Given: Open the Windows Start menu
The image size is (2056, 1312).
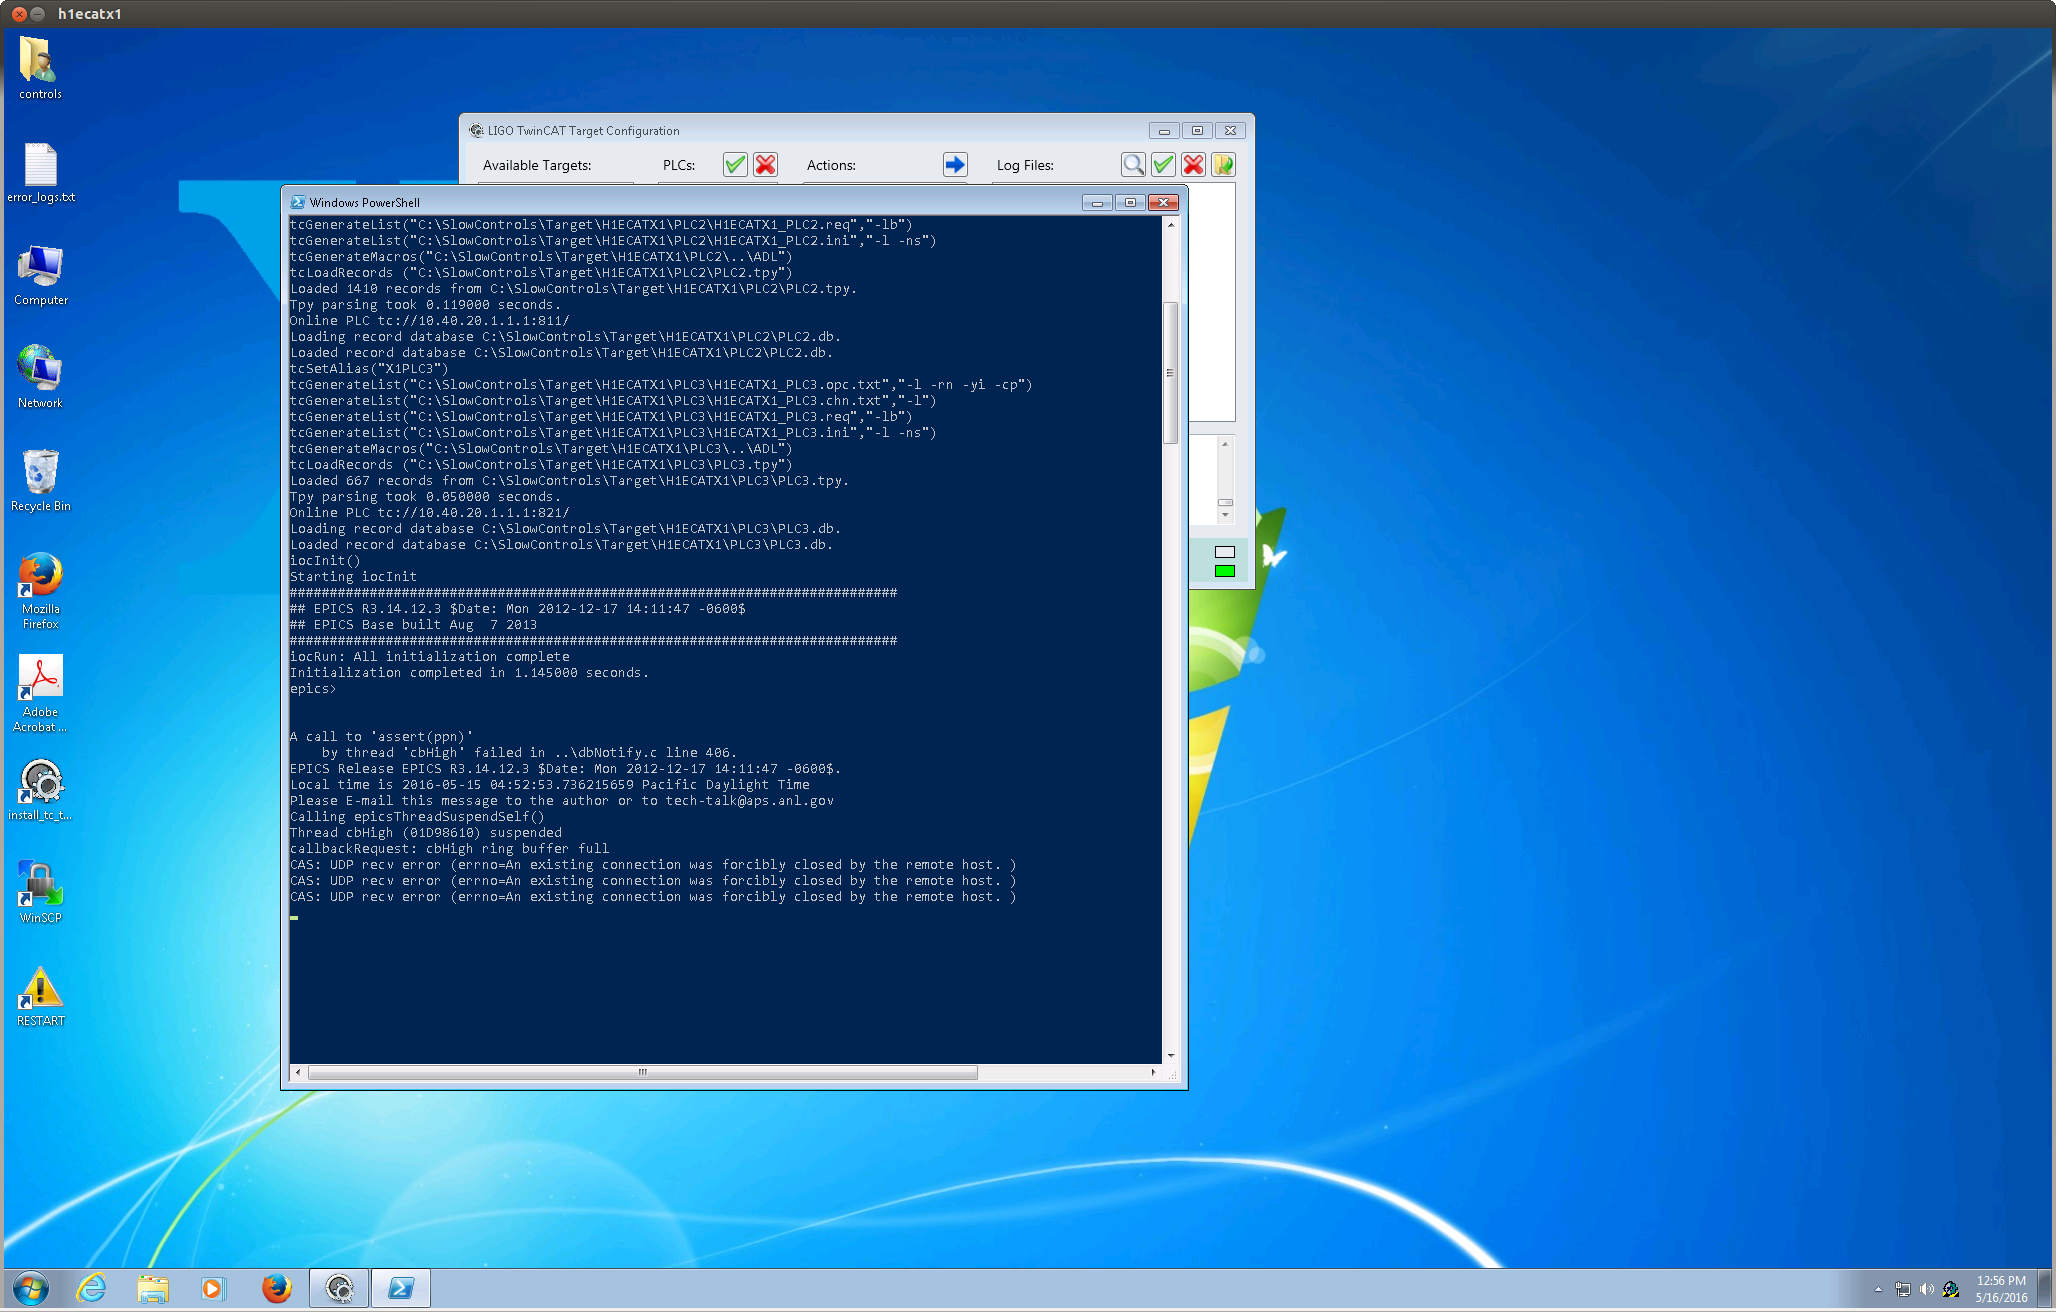Looking at the screenshot, I should (x=30, y=1288).
